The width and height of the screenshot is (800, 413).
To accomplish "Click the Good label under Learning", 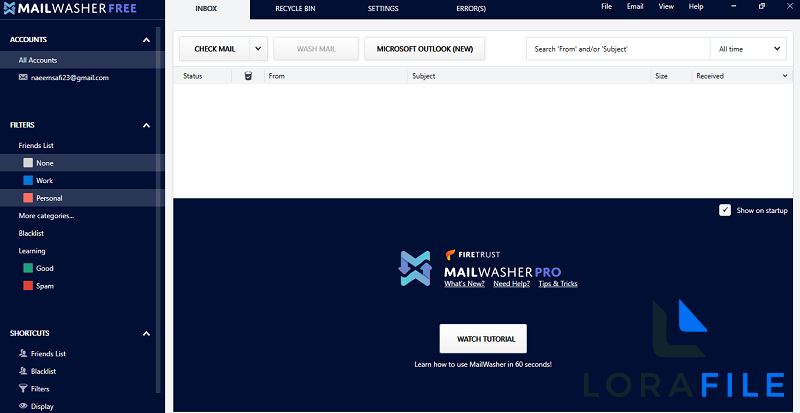I will tap(45, 268).
